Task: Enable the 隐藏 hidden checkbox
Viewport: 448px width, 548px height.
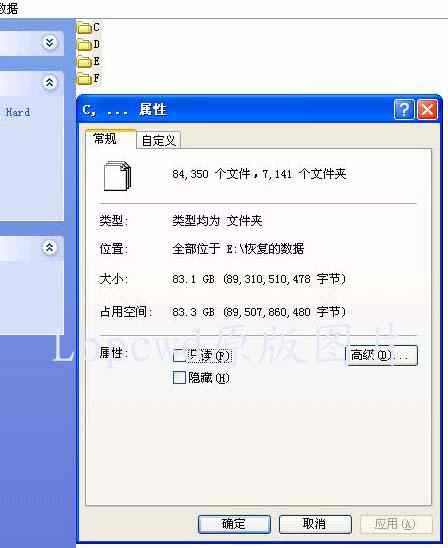Action: pyautogui.click(x=179, y=378)
